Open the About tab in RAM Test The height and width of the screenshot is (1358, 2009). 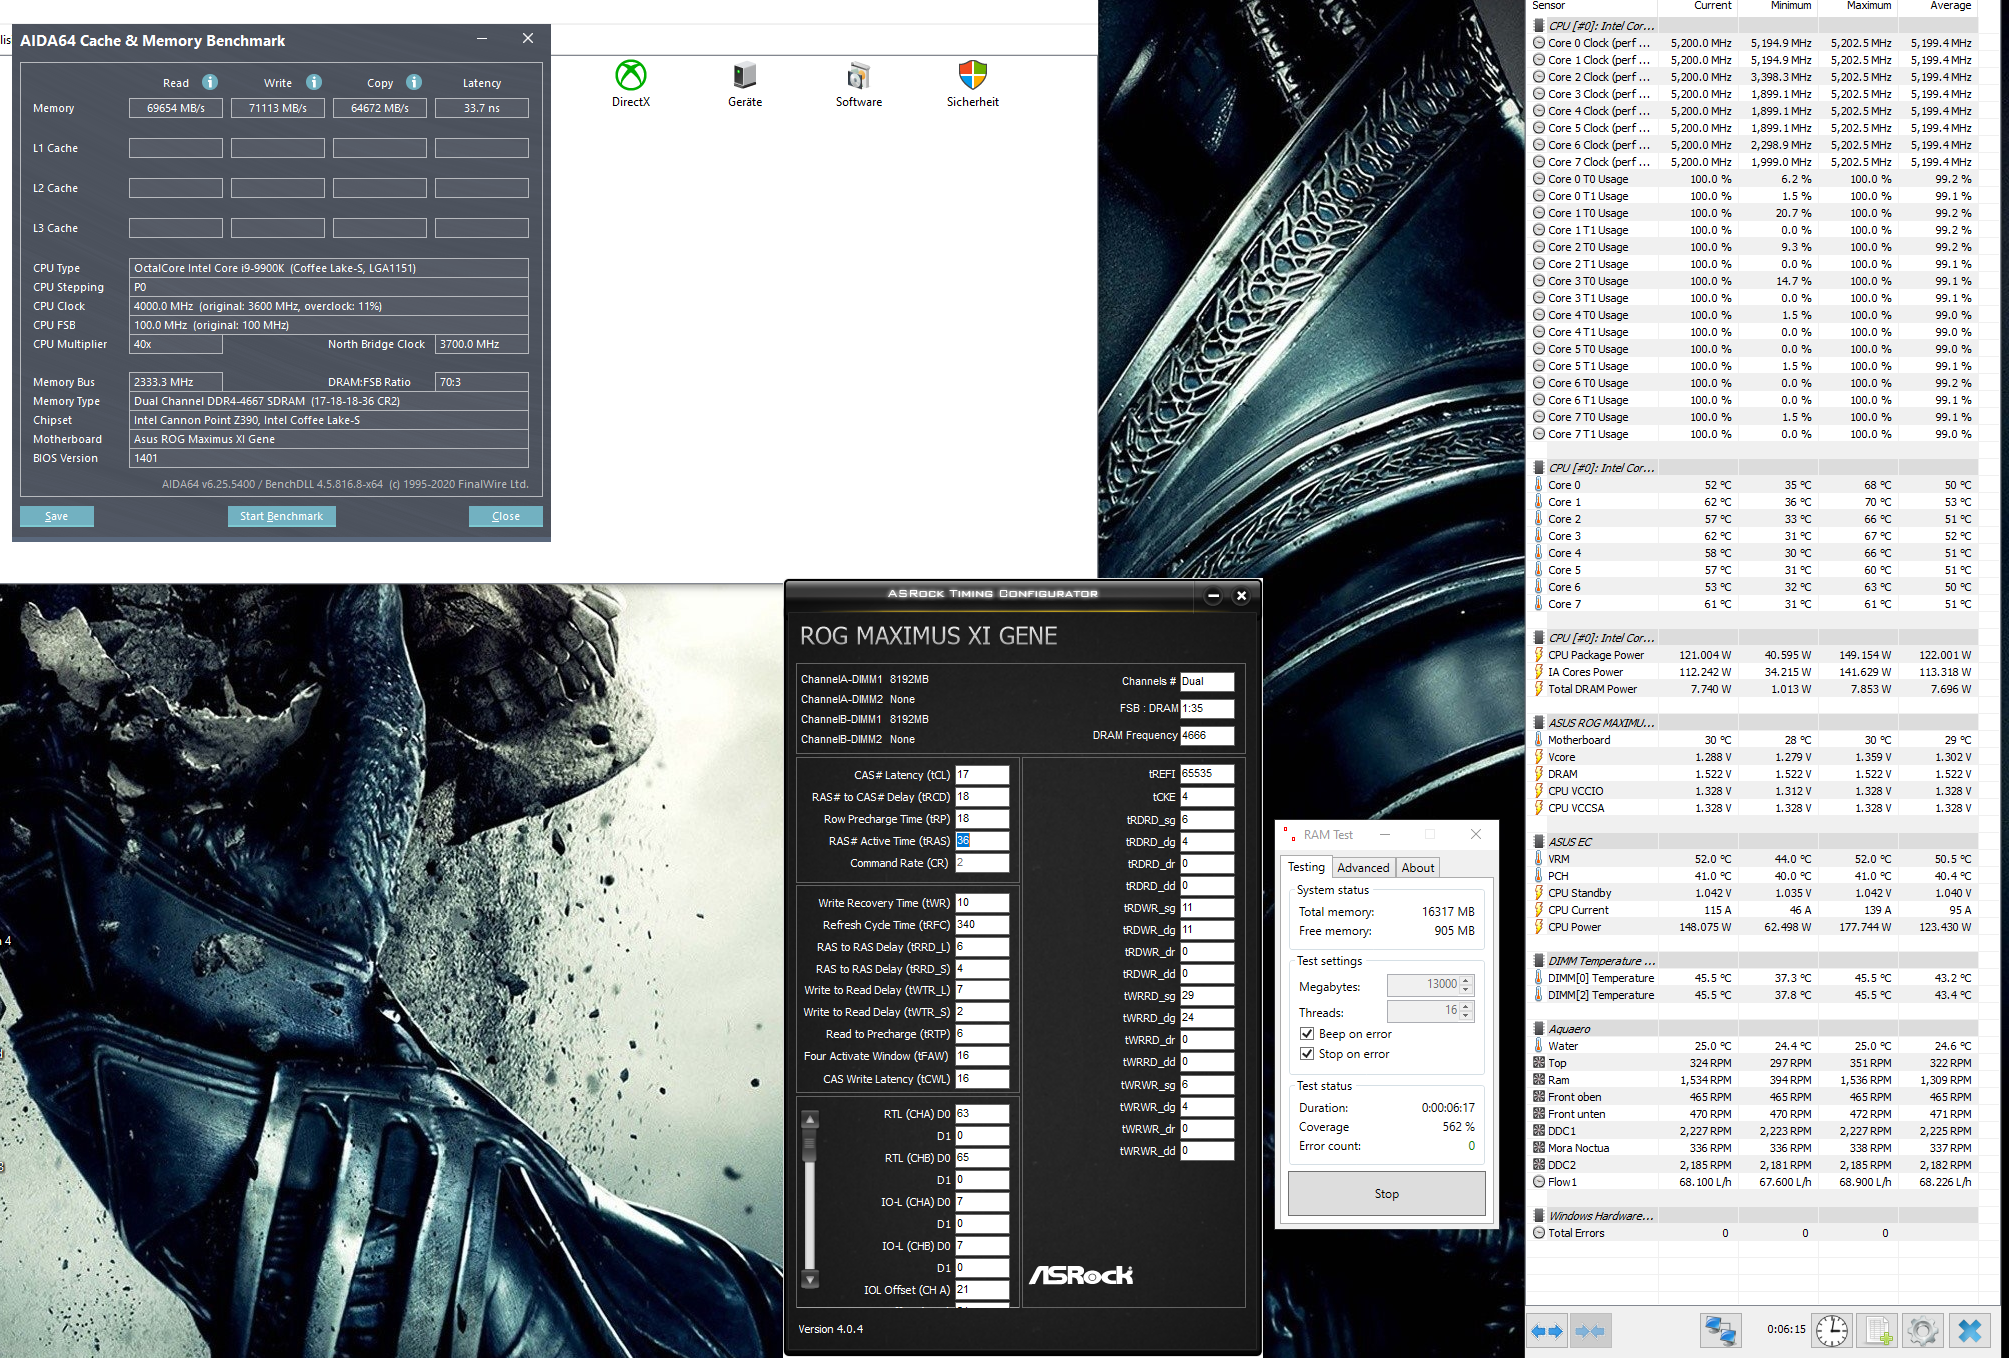1417,868
